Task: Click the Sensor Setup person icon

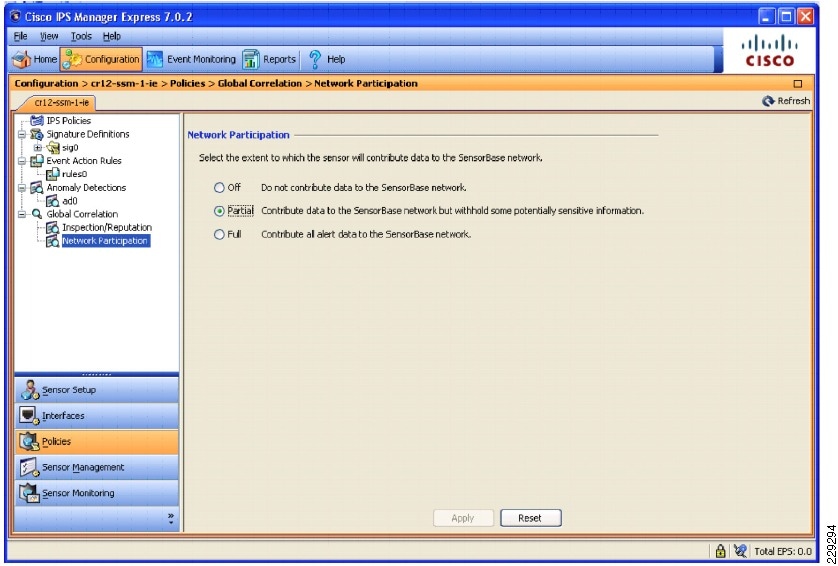Action: point(29,390)
